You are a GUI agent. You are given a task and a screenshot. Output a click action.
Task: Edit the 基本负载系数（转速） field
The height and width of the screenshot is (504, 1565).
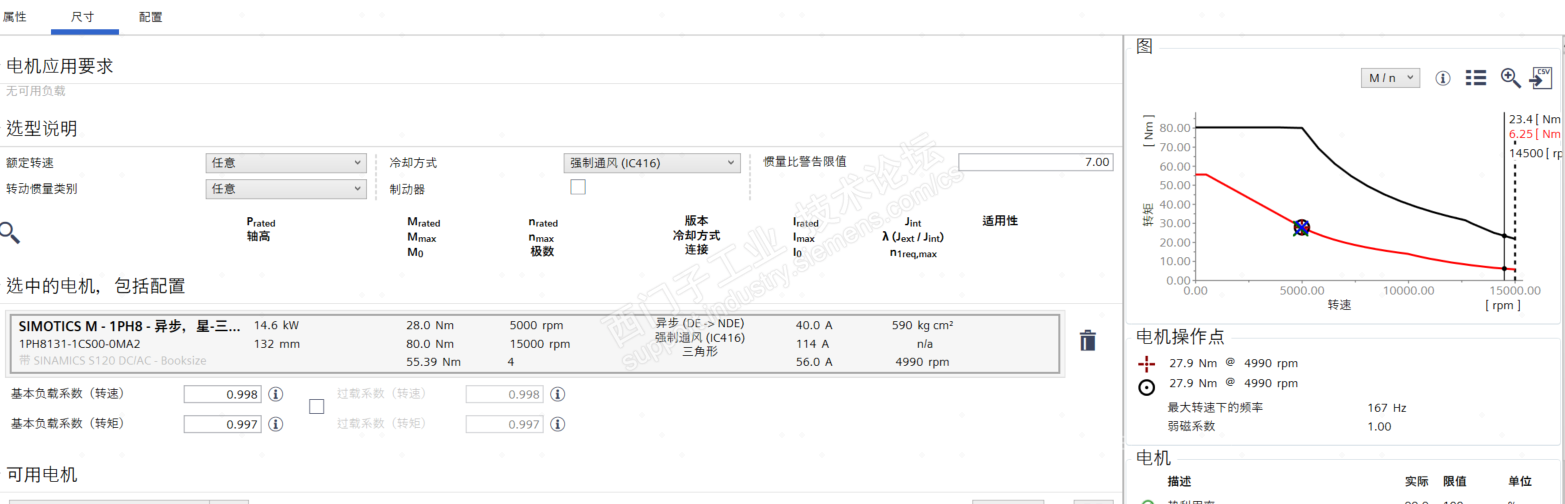pos(222,394)
